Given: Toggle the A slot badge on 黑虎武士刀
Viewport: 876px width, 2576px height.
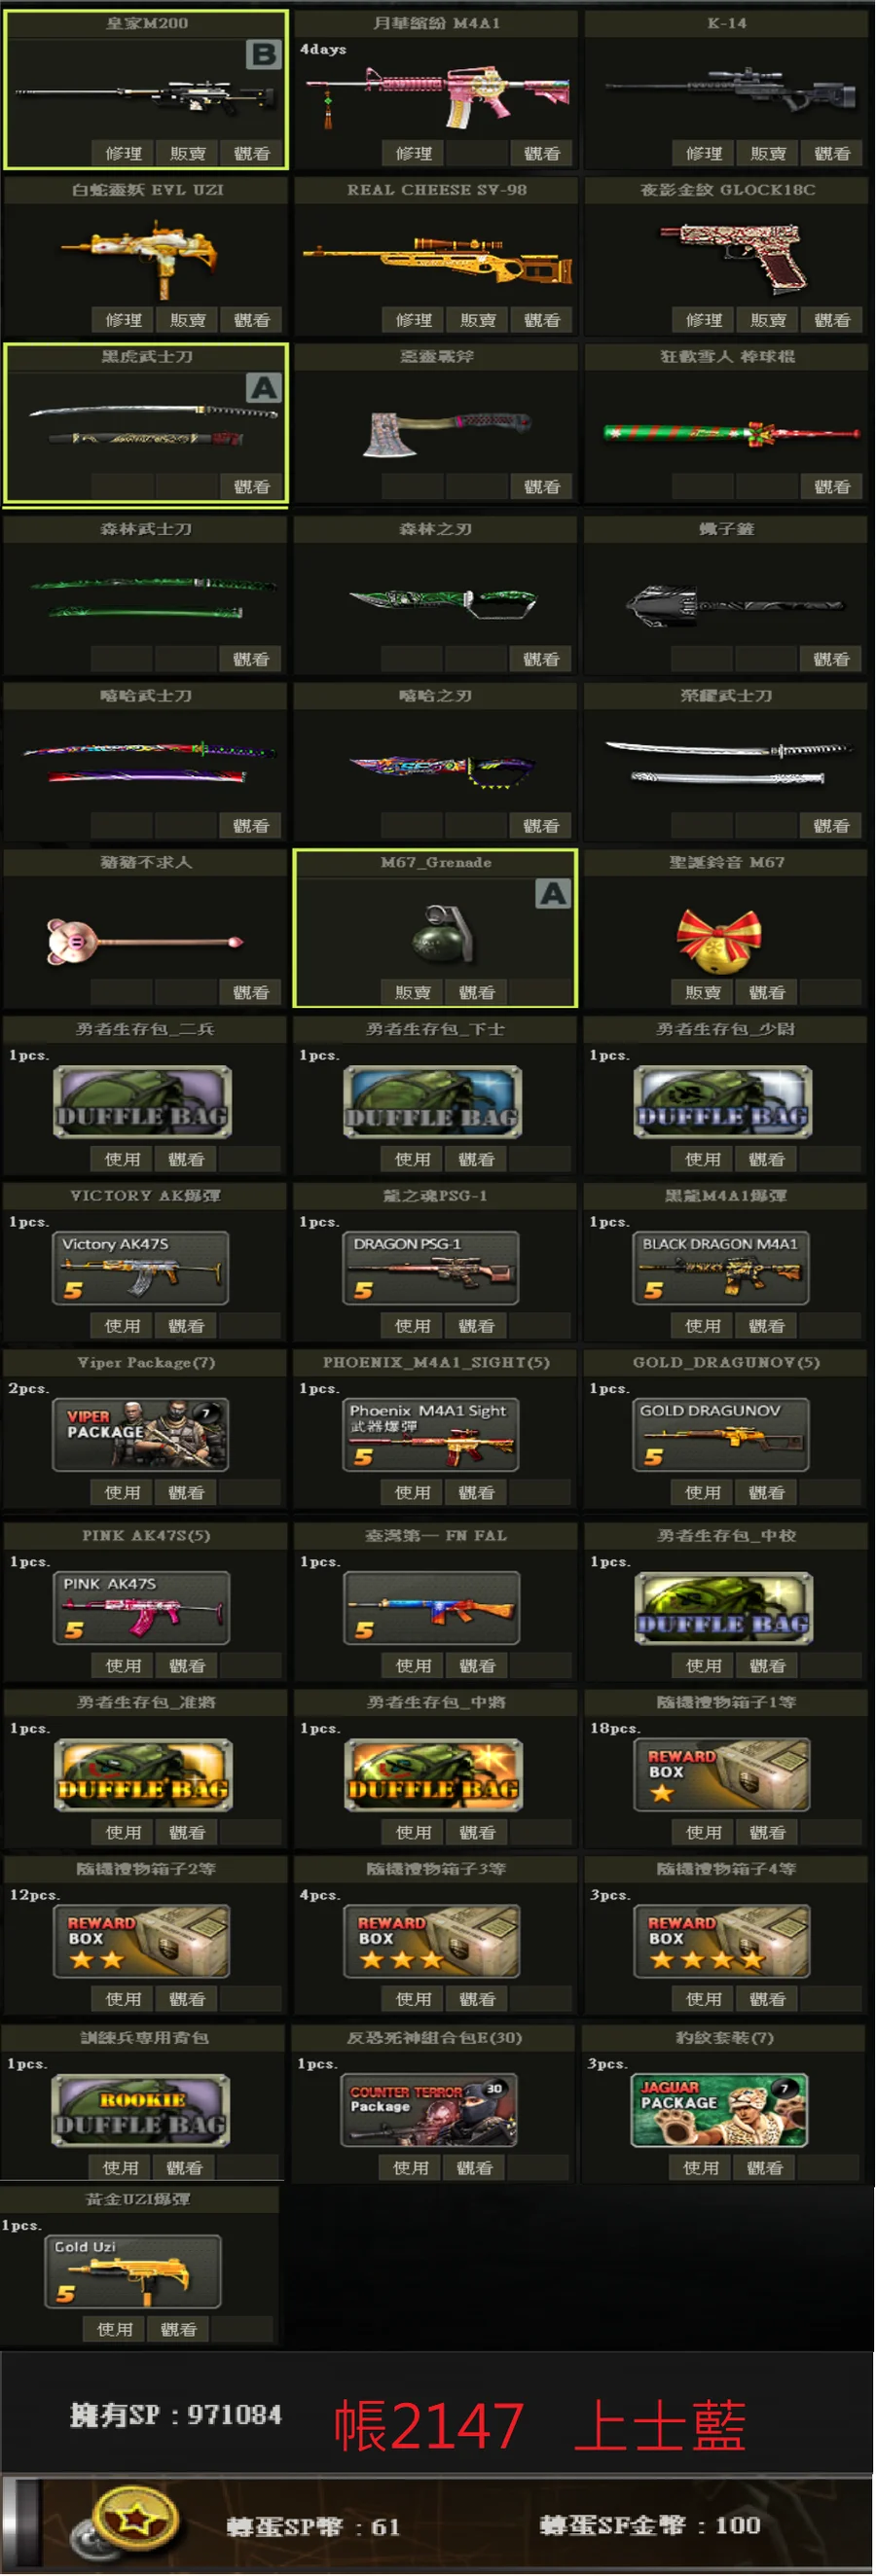Looking at the screenshot, I should (264, 388).
